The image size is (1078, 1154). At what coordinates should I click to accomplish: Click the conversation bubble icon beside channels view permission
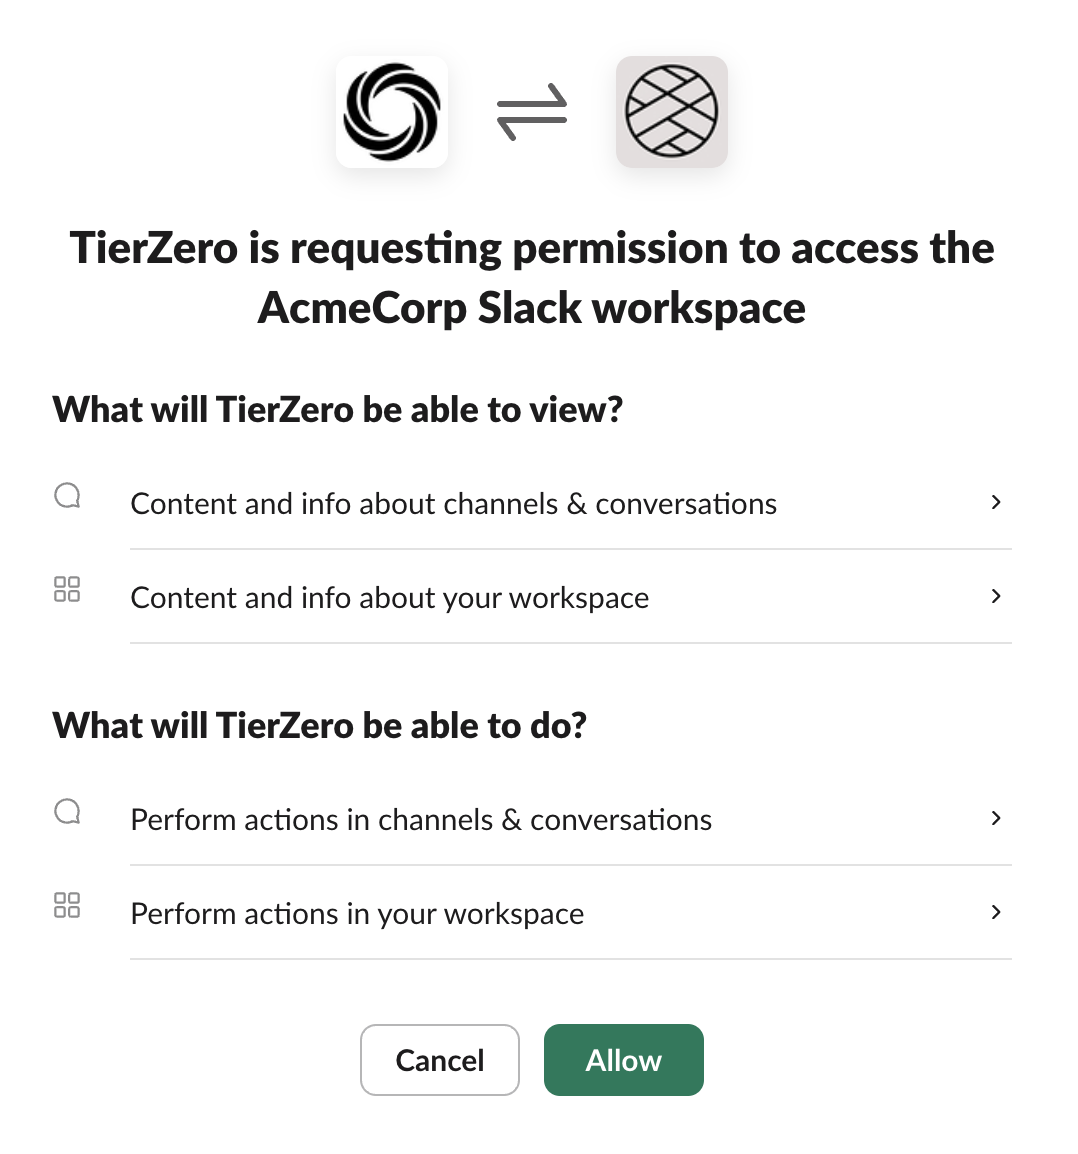[67, 495]
